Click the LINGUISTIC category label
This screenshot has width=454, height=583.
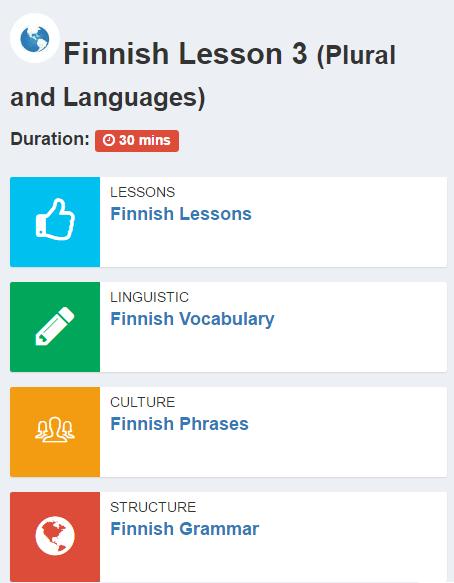click(x=149, y=297)
